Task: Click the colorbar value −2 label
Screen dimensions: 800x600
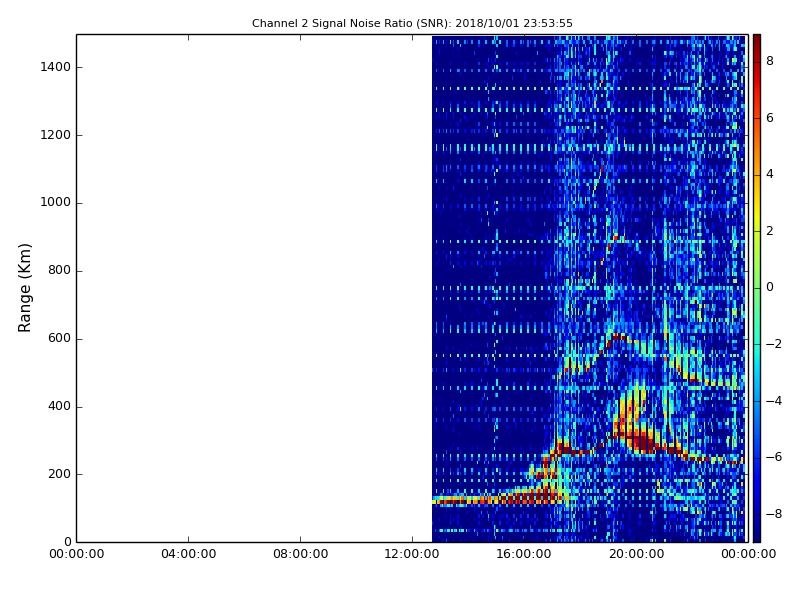Action: click(774, 344)
